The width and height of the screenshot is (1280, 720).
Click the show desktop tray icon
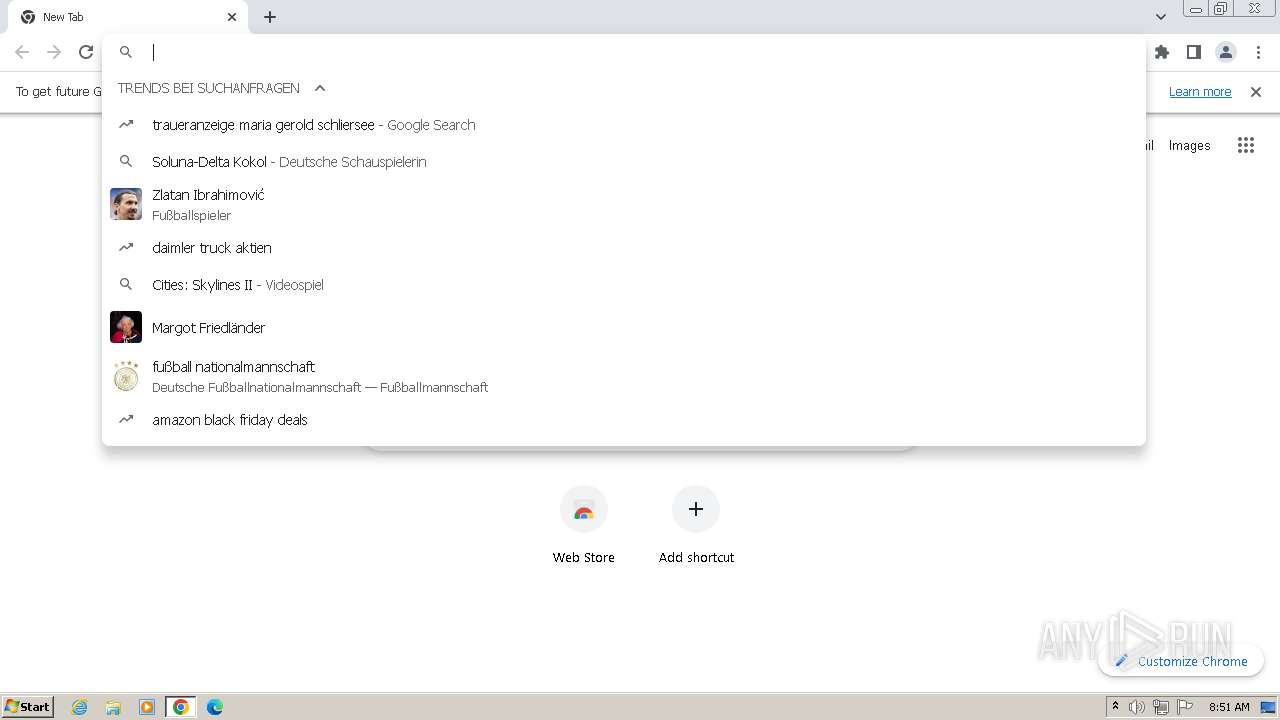pyautogui.click(x=1269, y=707)
